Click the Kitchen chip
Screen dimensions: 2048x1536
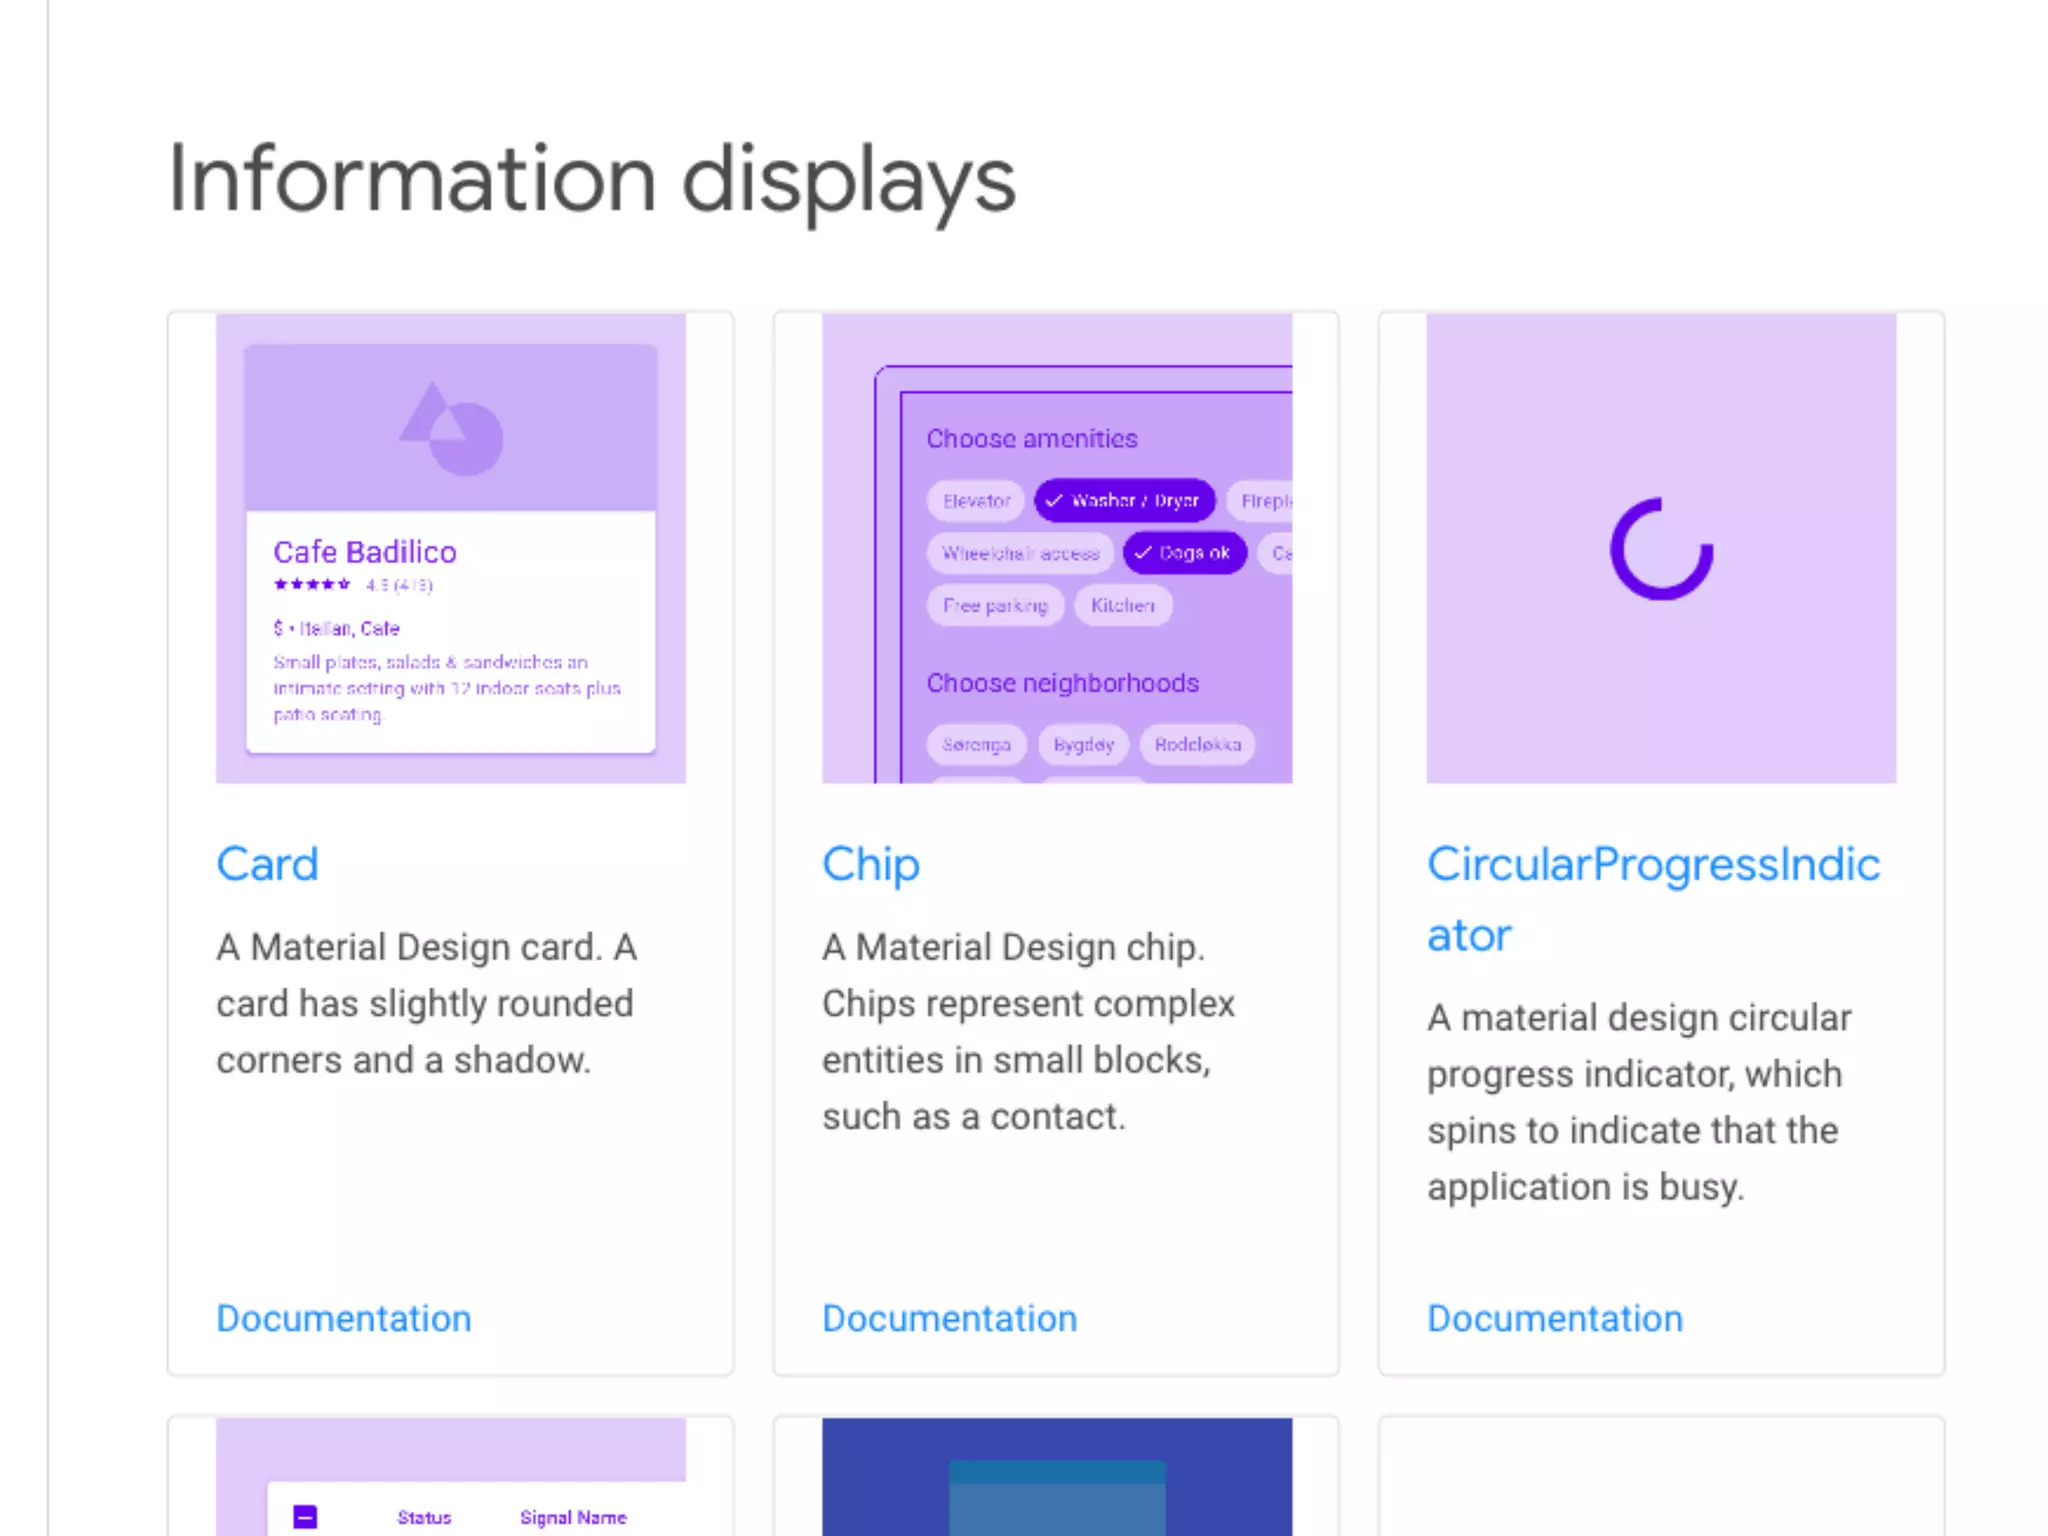click(1122, 606)
